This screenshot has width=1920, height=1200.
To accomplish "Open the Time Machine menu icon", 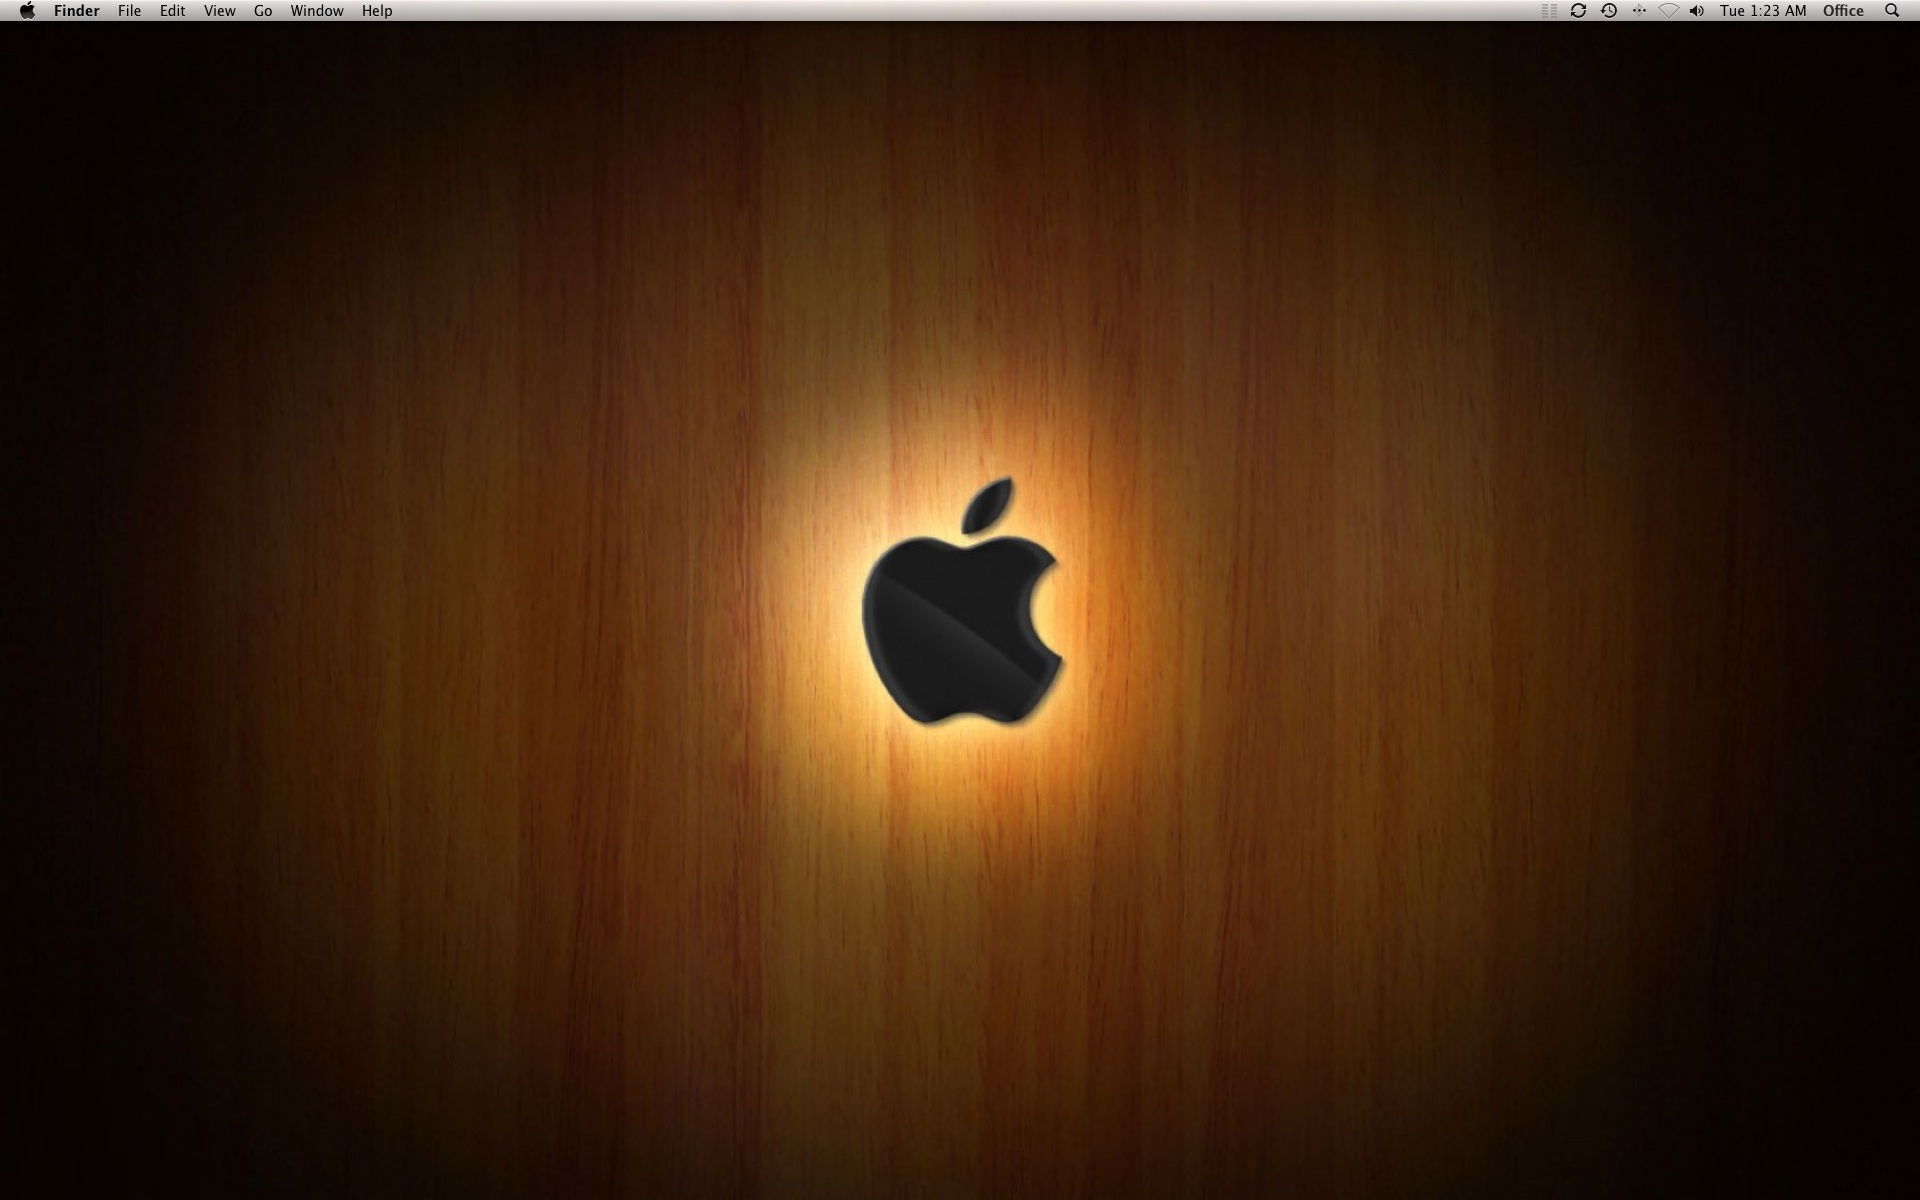I will click(x=1608, y=11).
